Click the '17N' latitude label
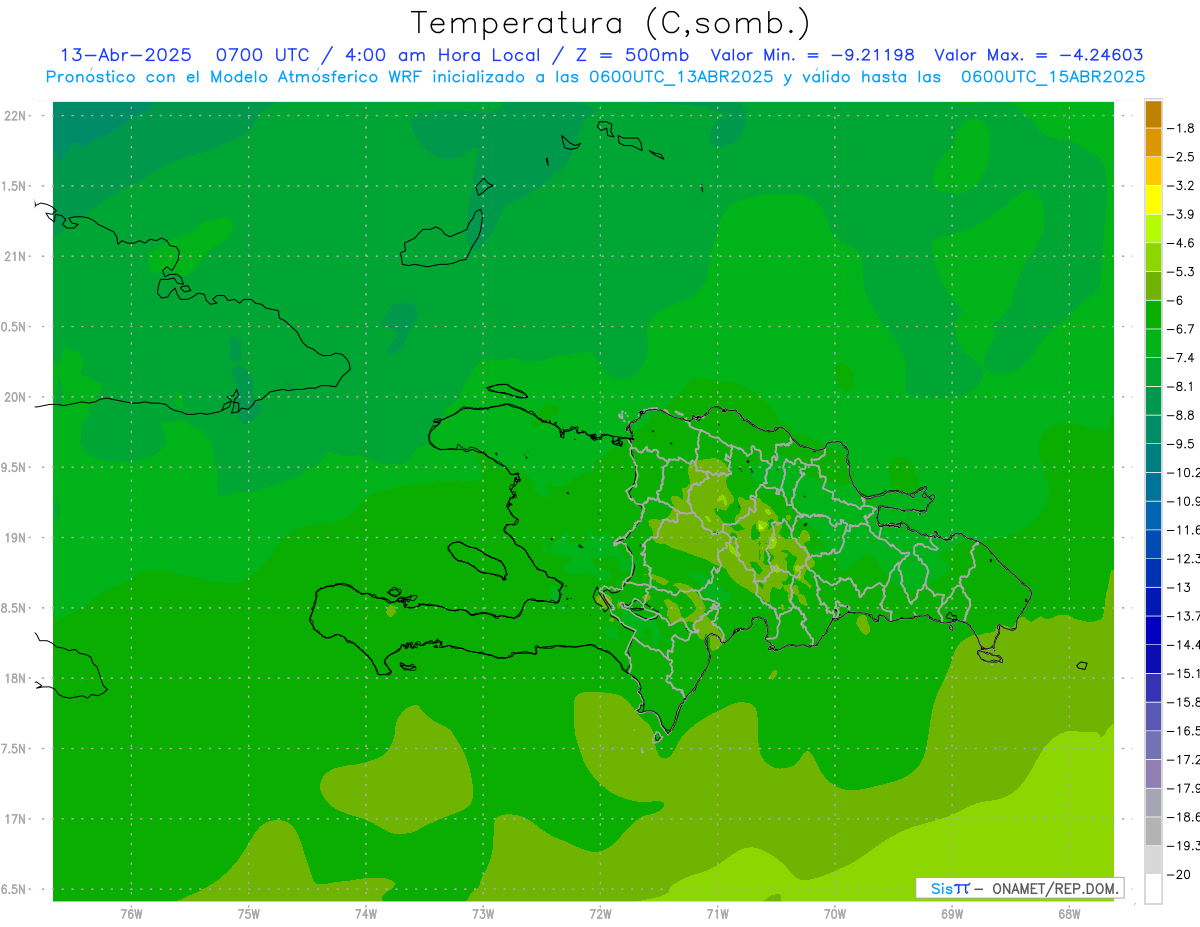 (16, 819)
